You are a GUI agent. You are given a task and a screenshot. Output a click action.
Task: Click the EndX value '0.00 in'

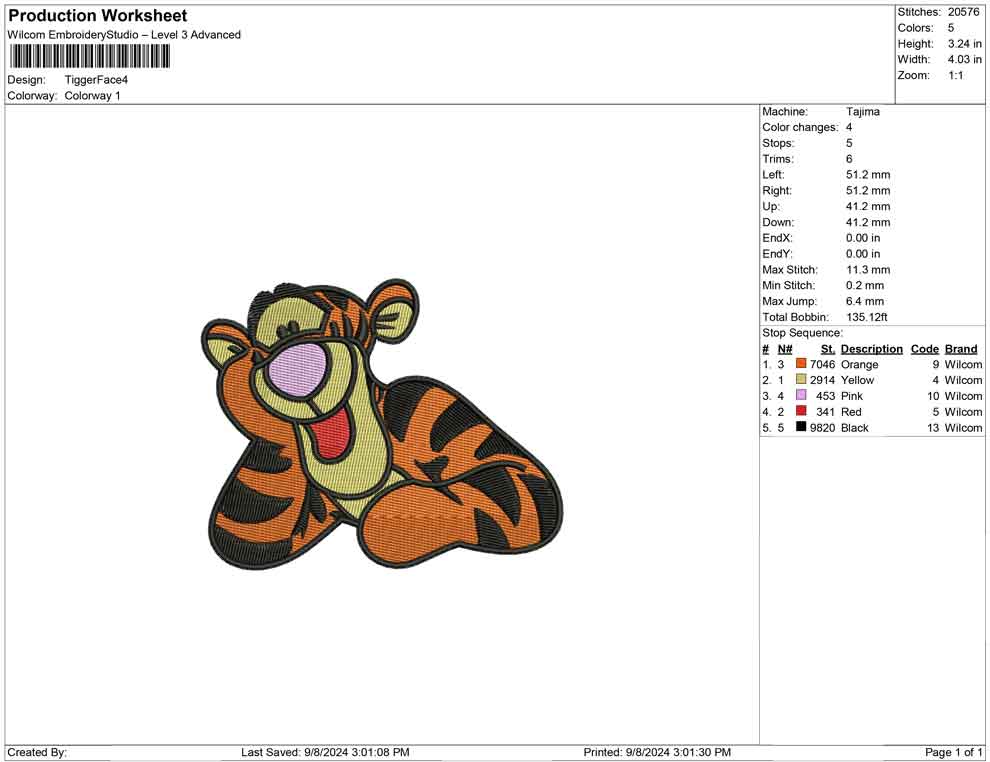point(863,238)
